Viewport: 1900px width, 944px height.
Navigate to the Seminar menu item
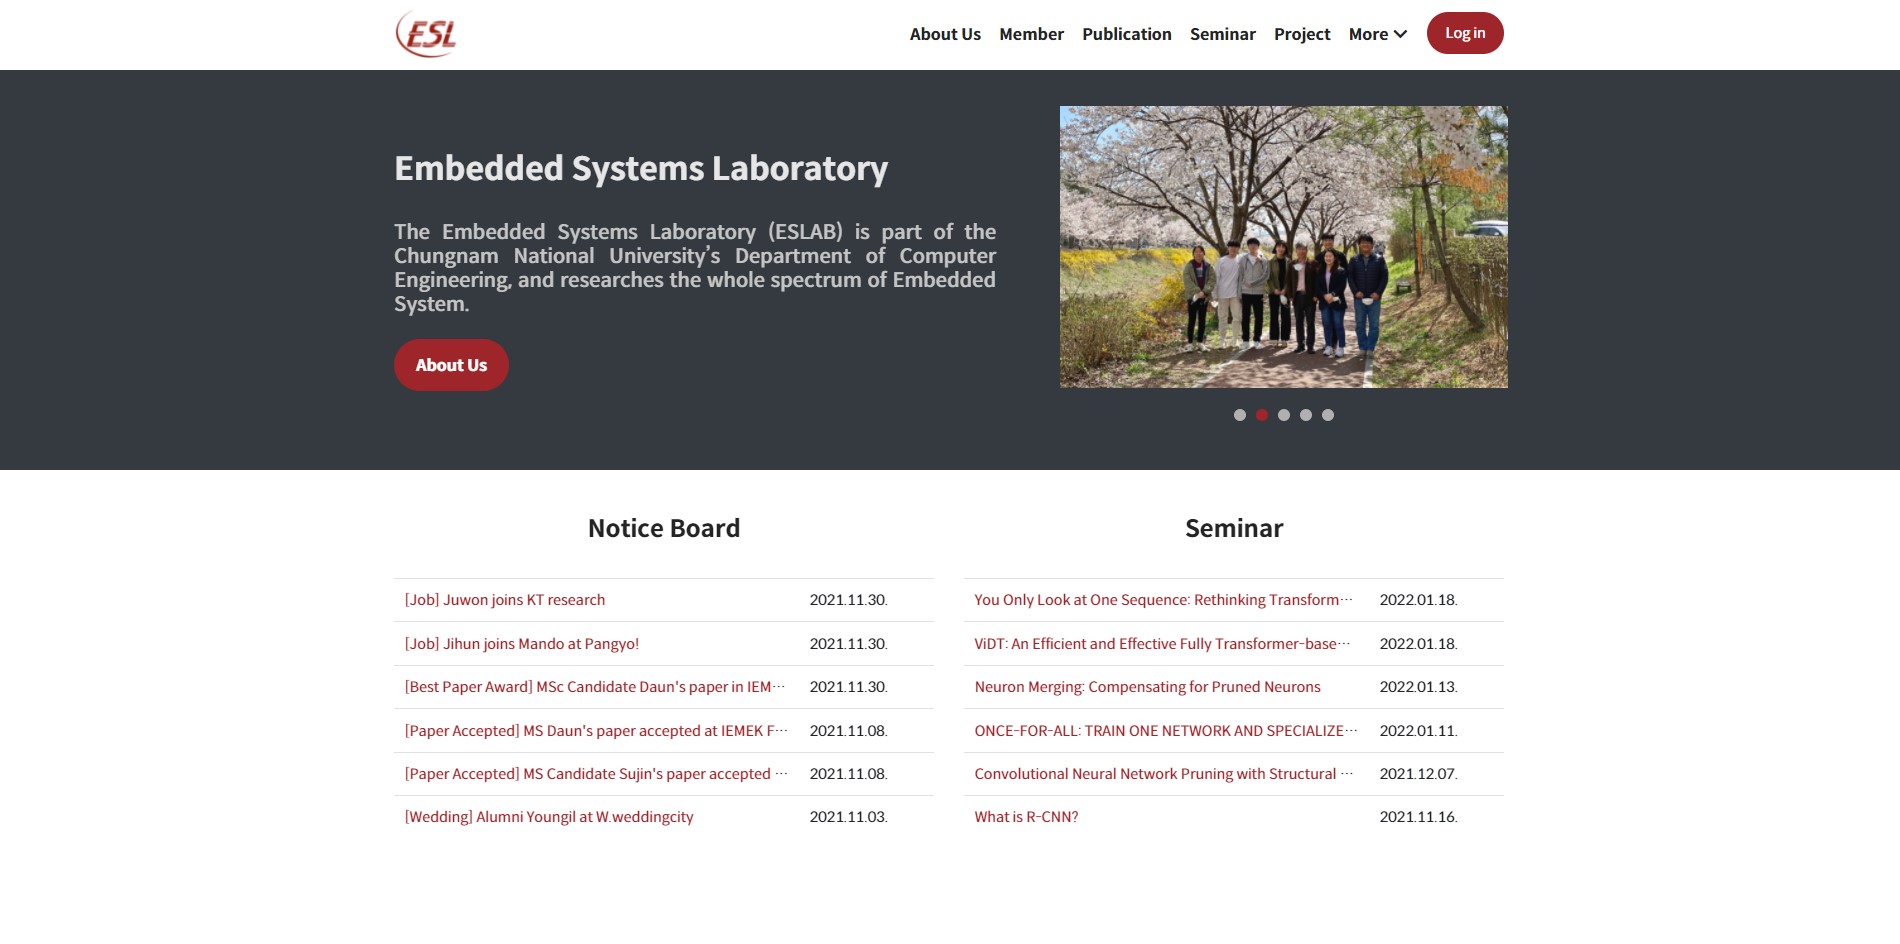(x=1222, y=34)
